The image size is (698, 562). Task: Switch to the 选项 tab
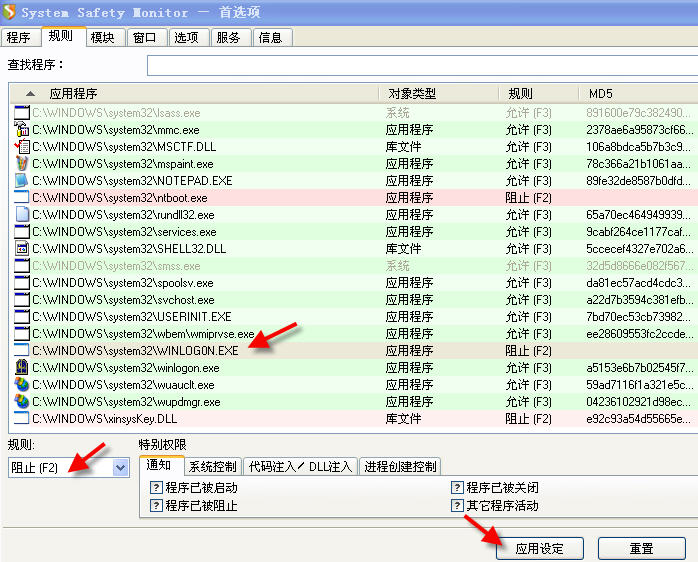tap(187, 37)
